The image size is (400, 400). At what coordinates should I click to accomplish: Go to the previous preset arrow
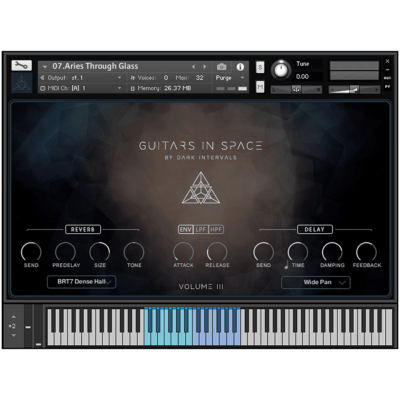(x=193, y=67)
